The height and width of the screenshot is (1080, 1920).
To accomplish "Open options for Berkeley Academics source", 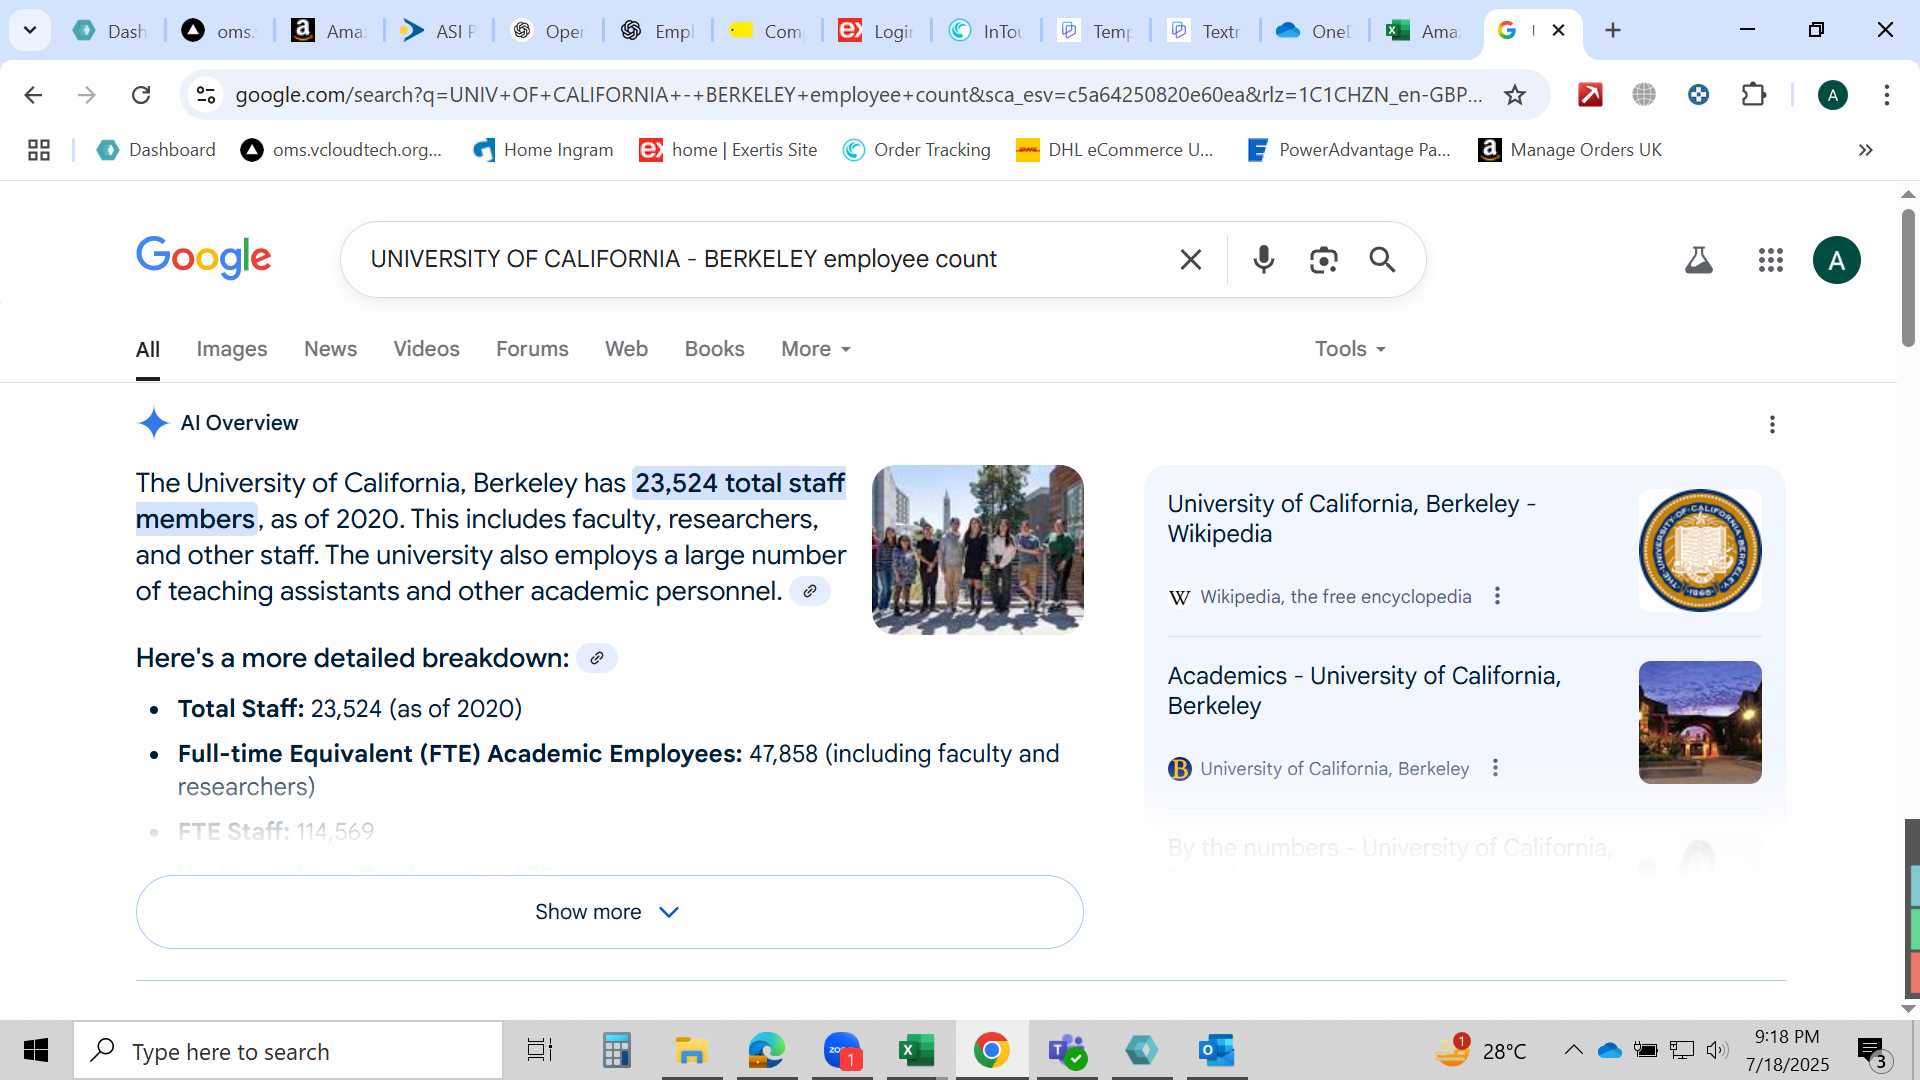I will [1495, 768].
